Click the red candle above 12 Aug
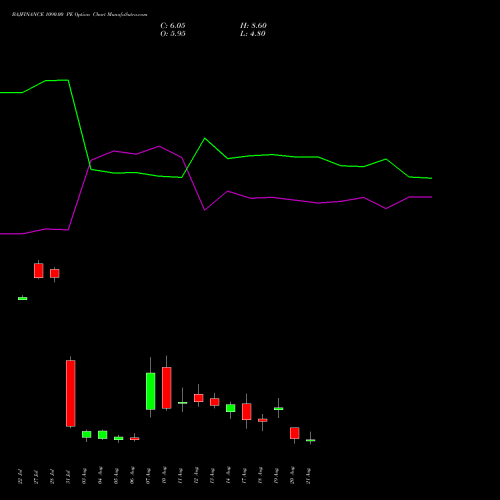This screenshot has height=500, width=500. tap(199, 398)
